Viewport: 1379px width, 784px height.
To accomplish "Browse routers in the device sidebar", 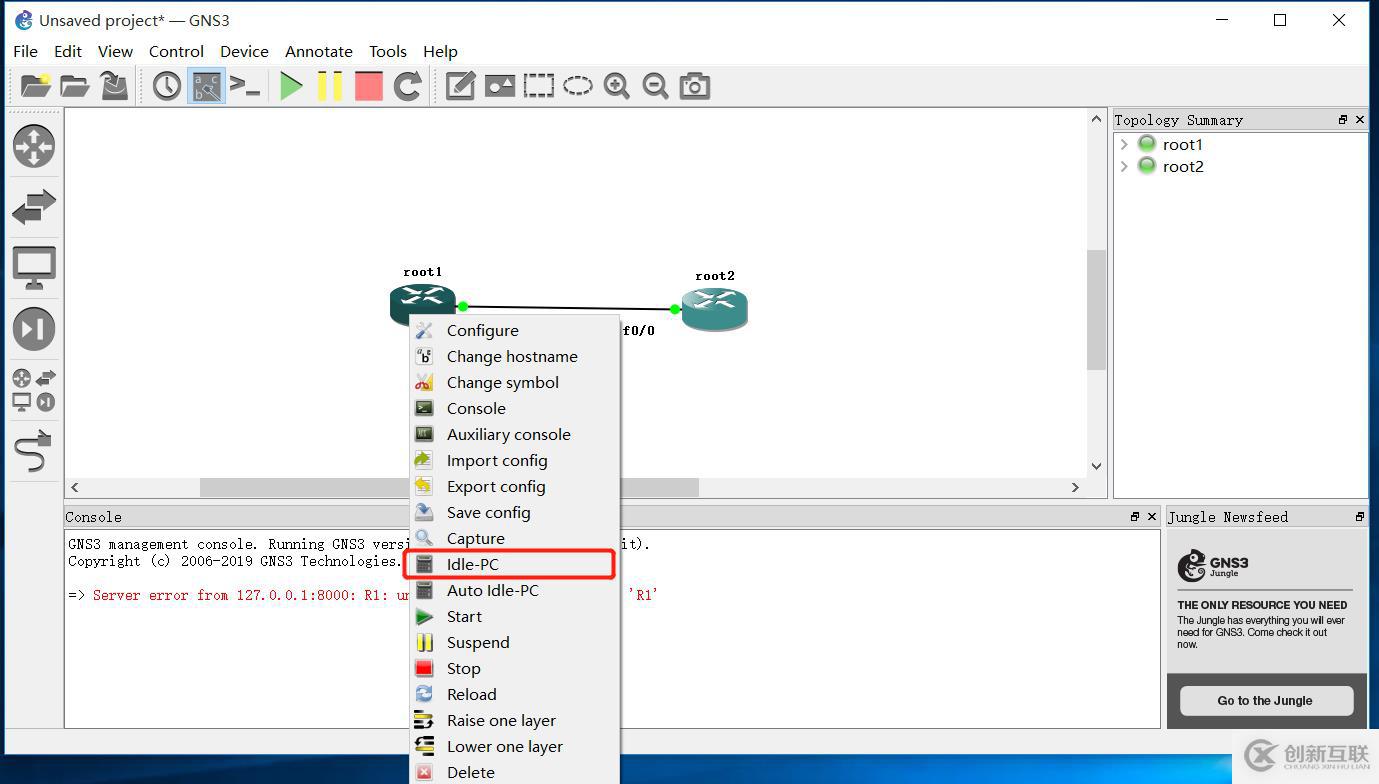I will 34,146.
